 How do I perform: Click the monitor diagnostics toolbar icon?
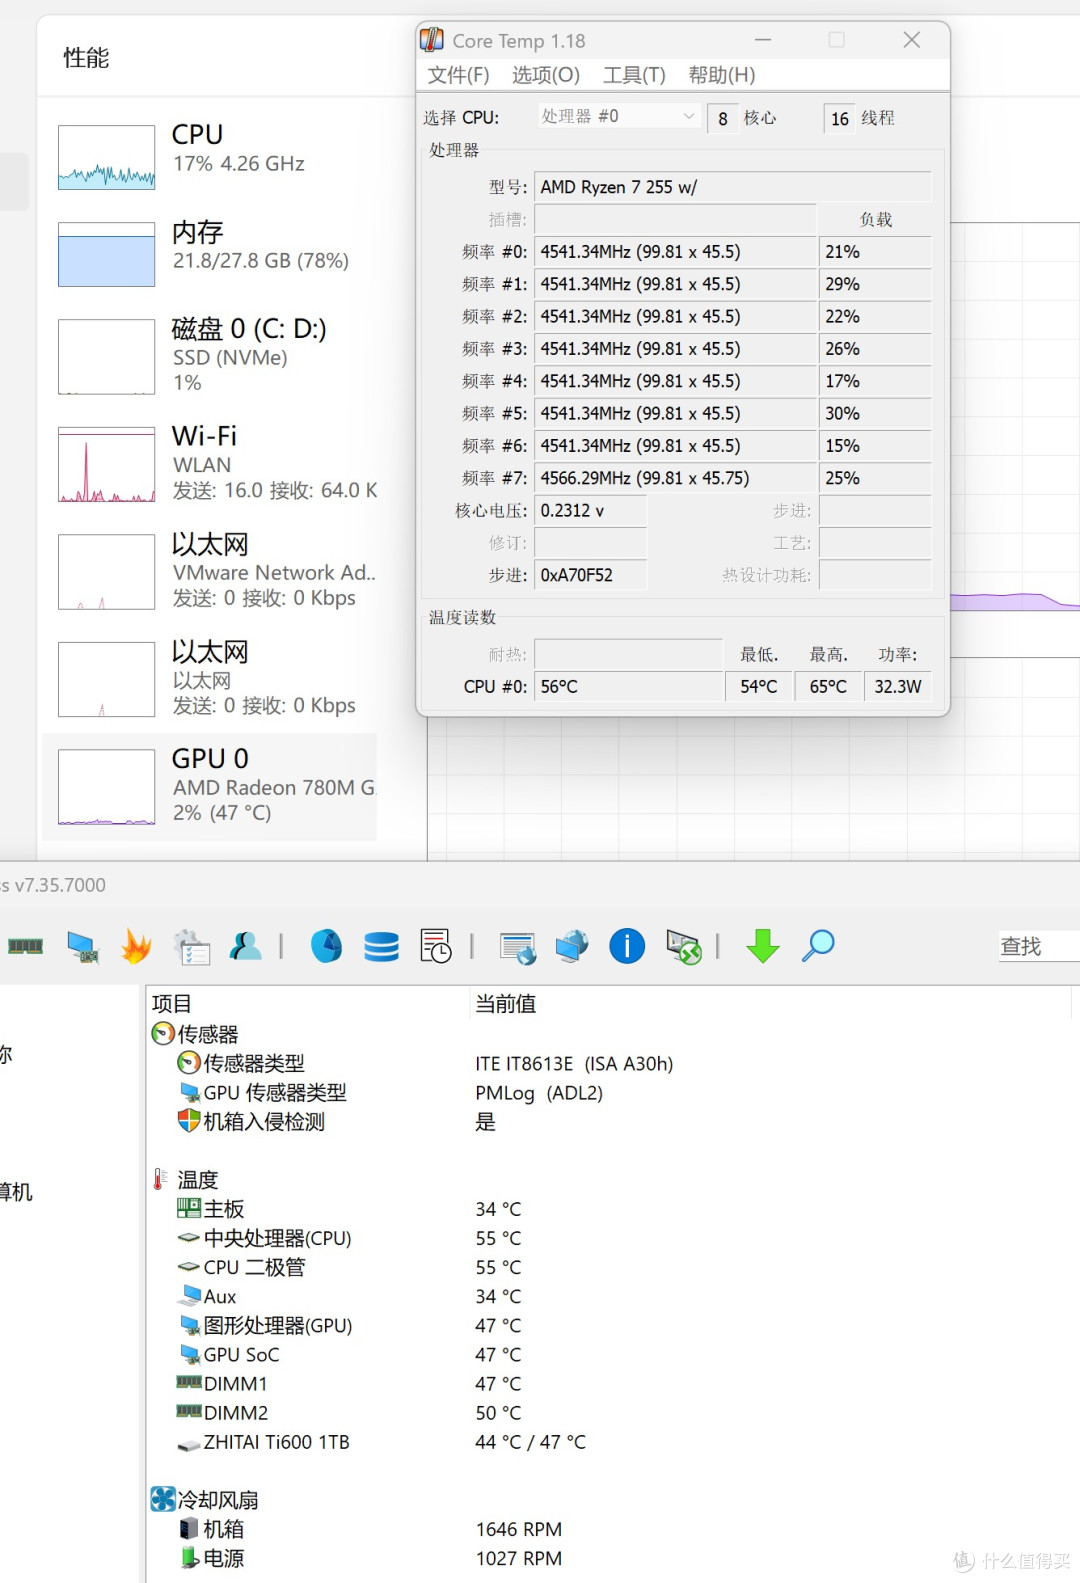pyautogui.click(x=82, y=946)
